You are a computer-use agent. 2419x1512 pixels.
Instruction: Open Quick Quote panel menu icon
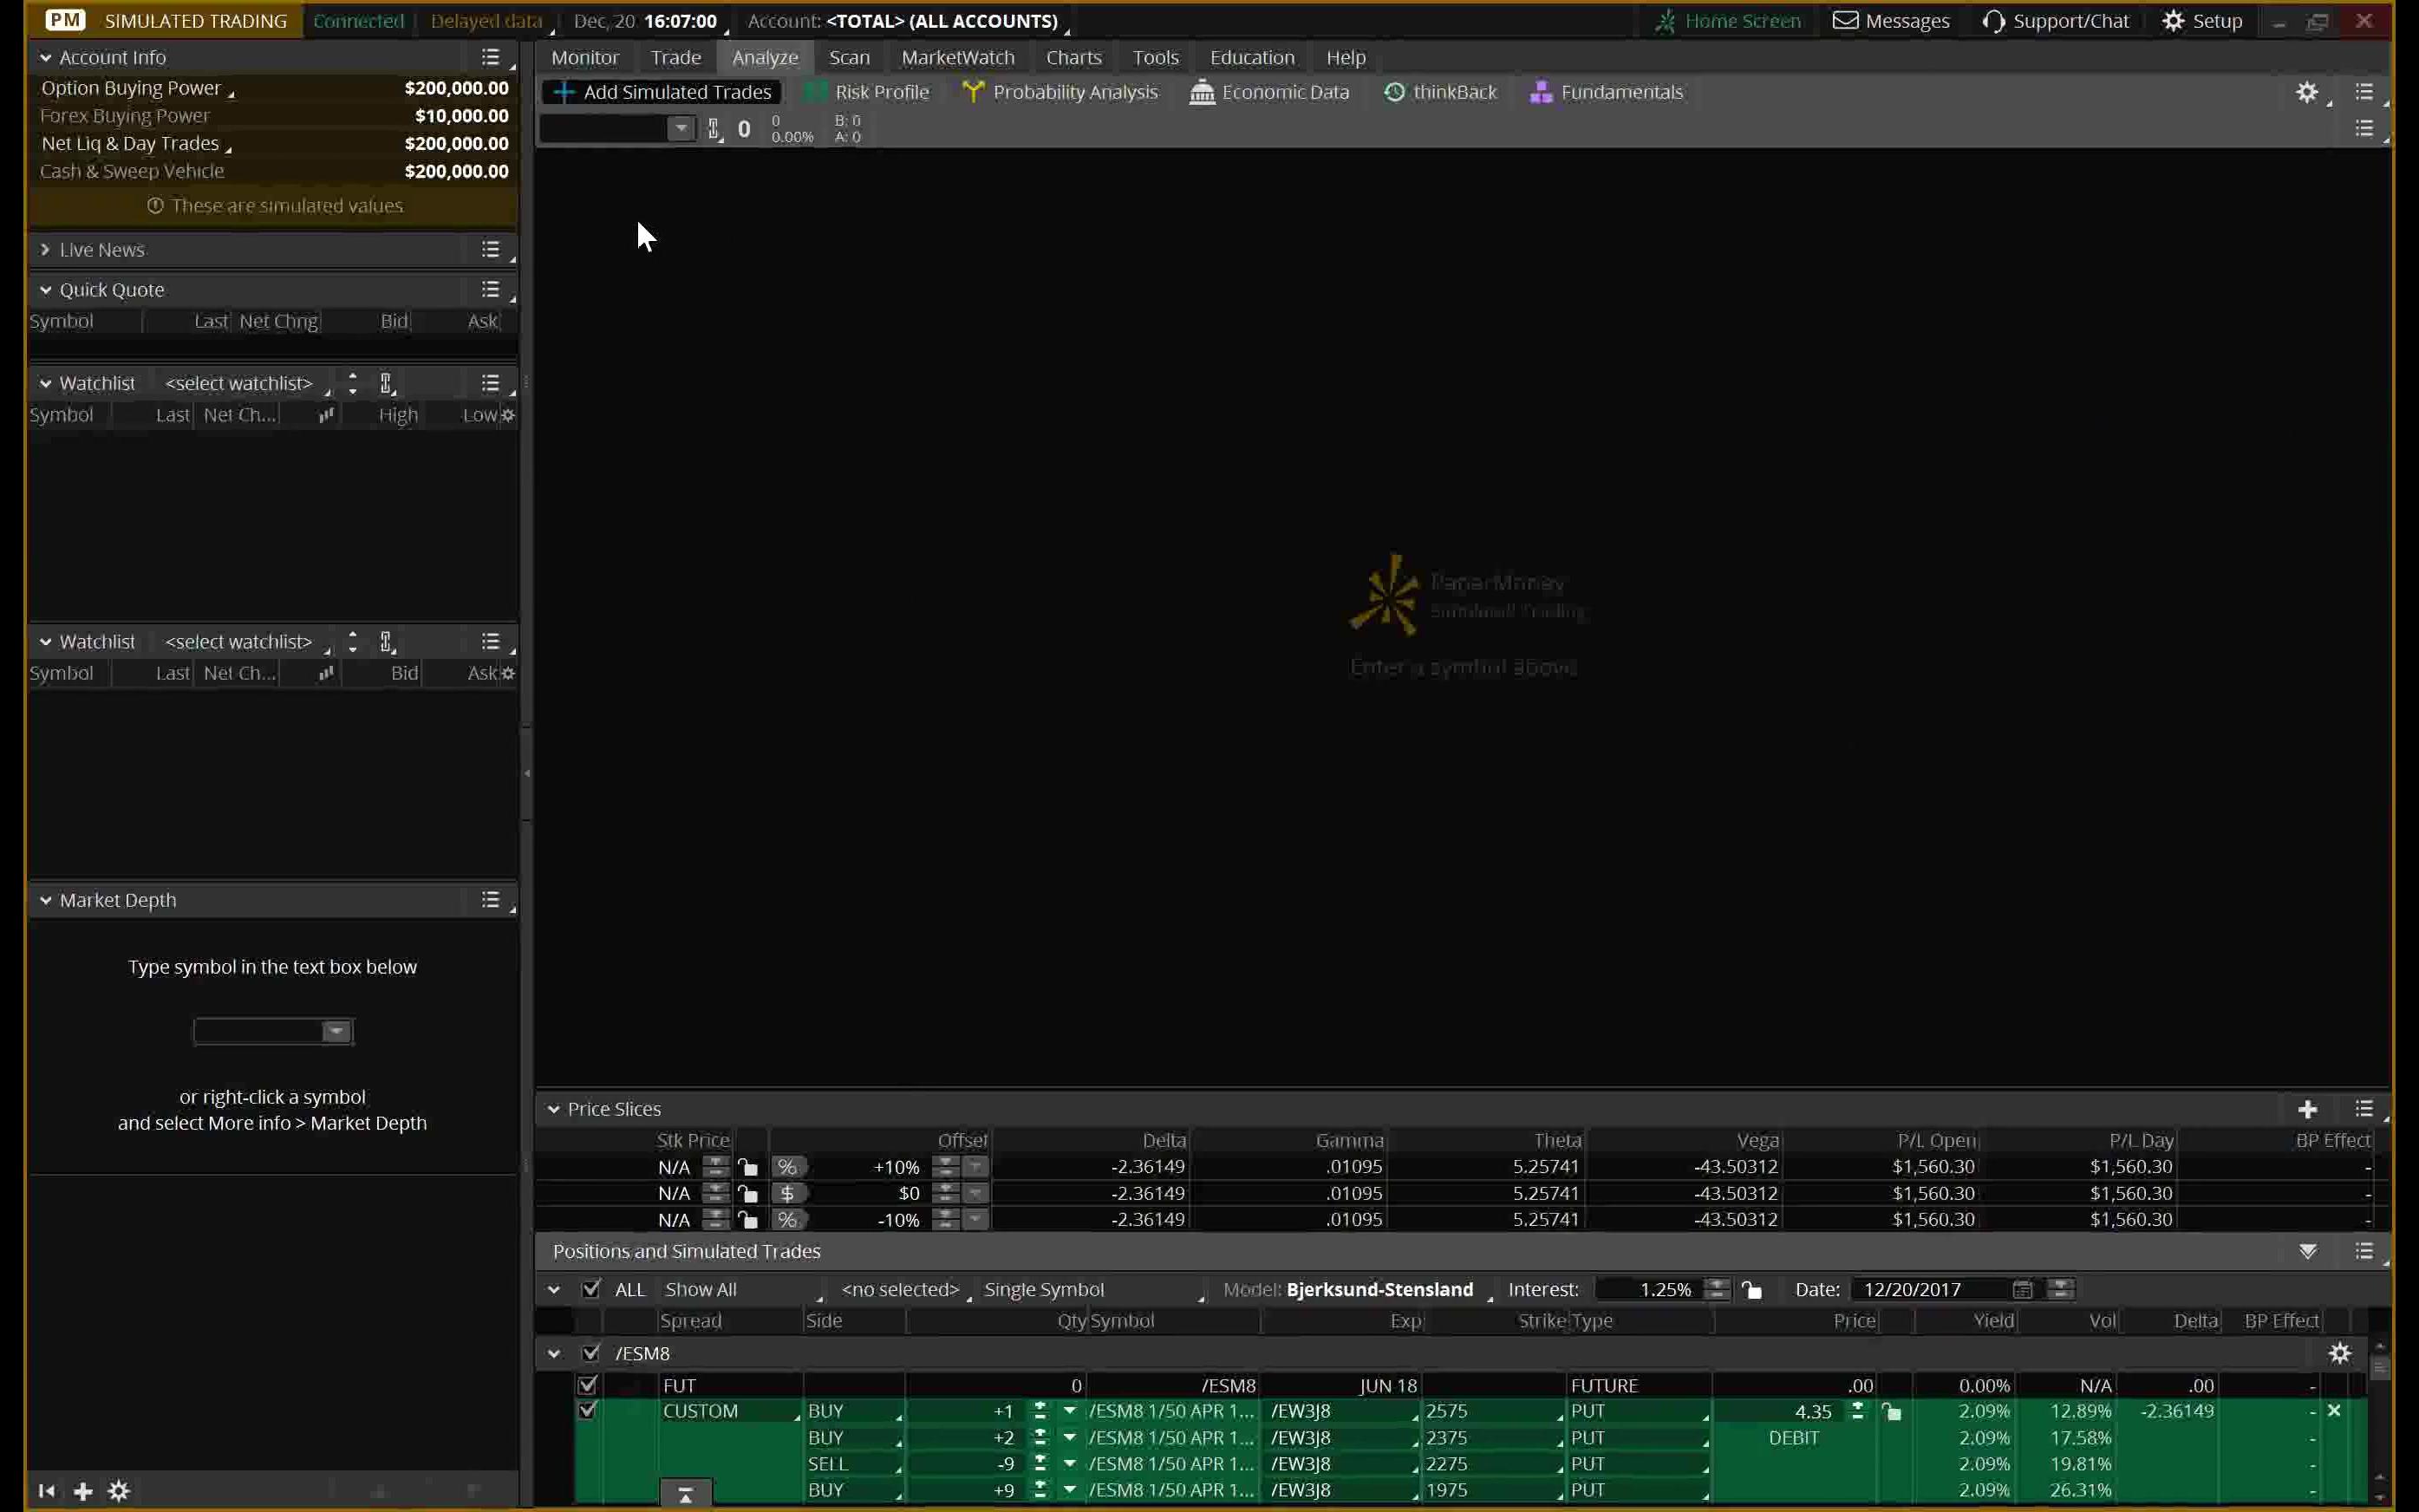(490, 289)
